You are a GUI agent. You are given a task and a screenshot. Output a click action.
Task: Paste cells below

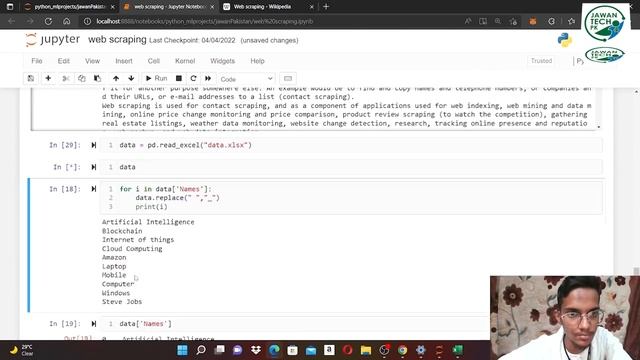click(x=97, y=78)
